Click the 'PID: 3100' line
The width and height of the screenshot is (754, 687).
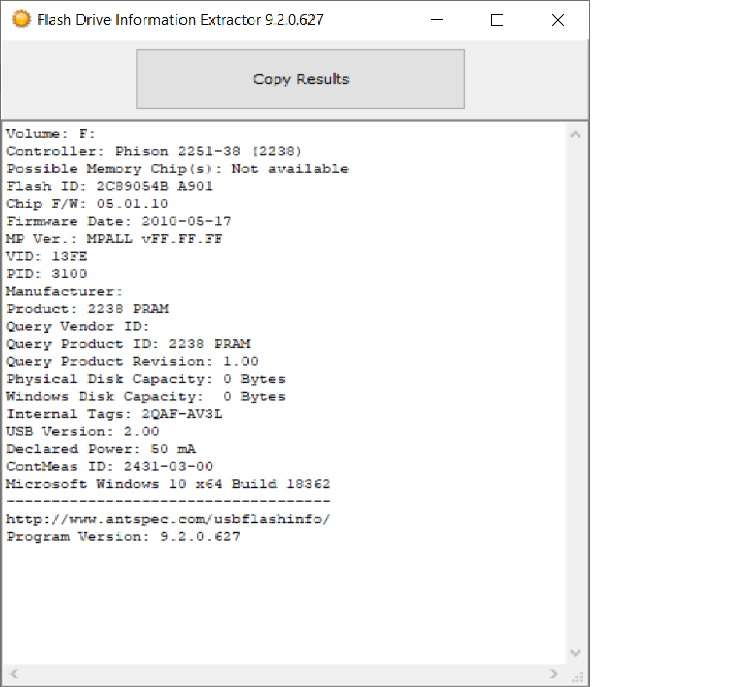tap(47, 274)
